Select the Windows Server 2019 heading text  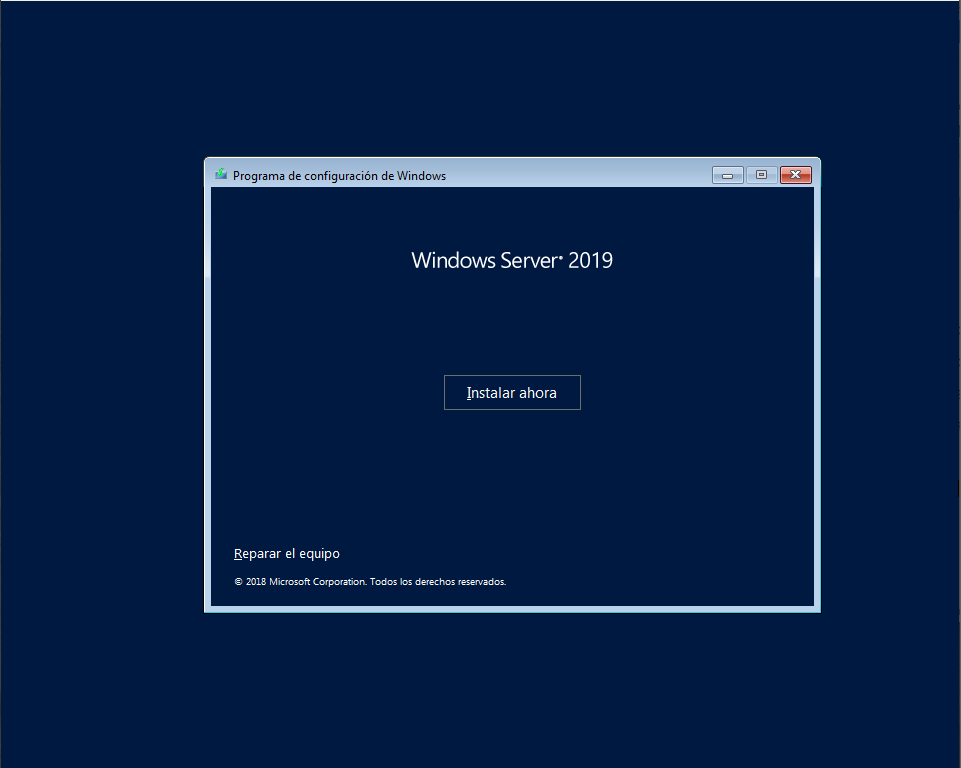tap(512, 260)
